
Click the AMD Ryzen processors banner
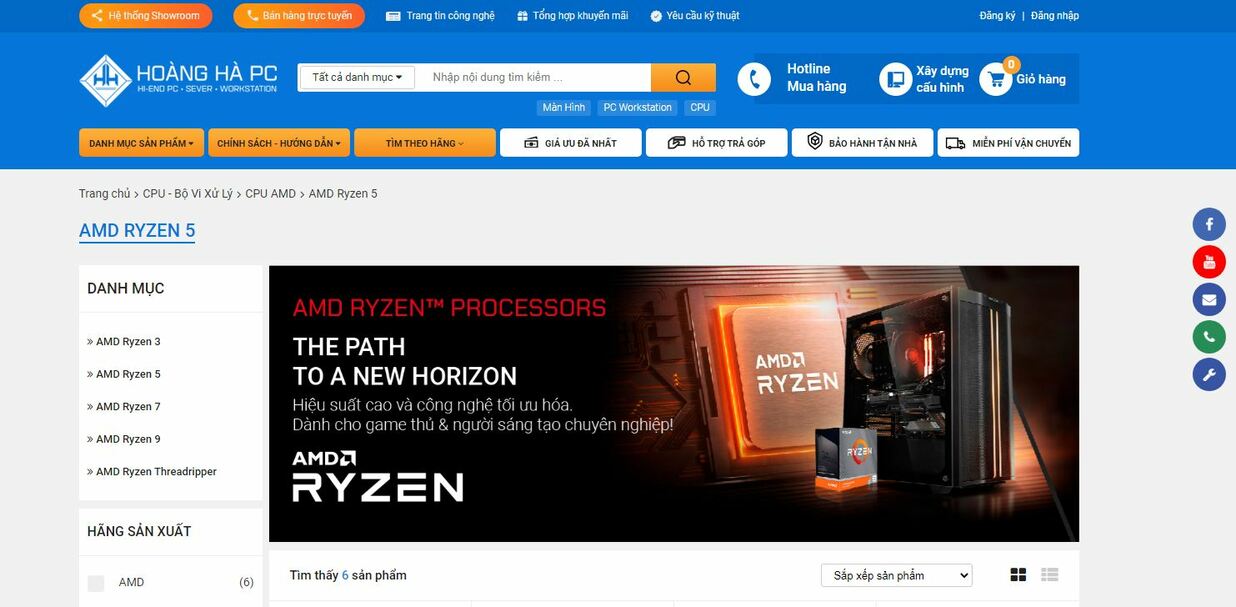(674, 404)
